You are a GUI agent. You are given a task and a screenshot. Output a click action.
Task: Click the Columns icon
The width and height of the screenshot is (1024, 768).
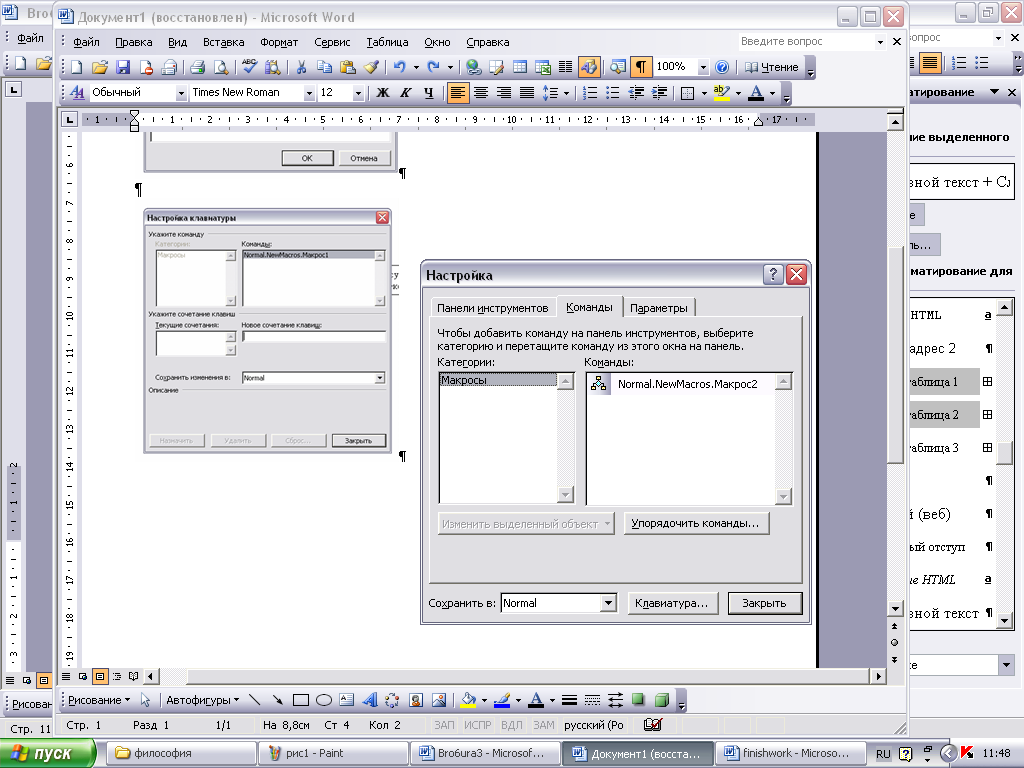tap(566, 67)
